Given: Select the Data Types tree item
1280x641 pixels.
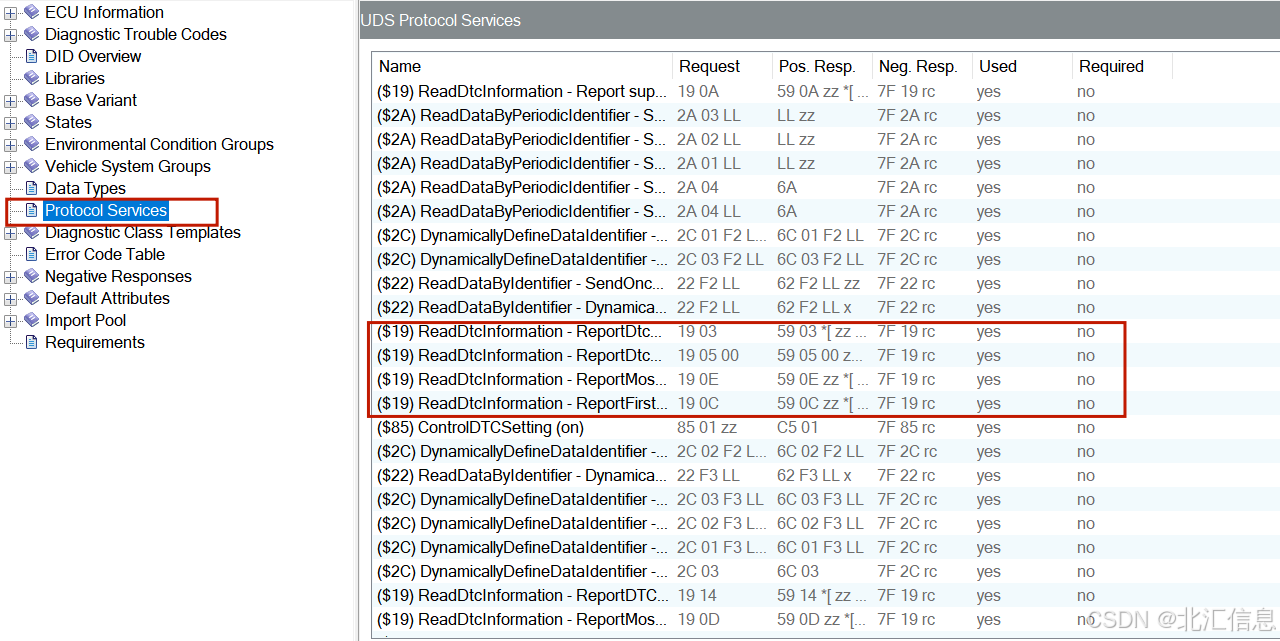Looking at the screenshot, I should point(85,188).
